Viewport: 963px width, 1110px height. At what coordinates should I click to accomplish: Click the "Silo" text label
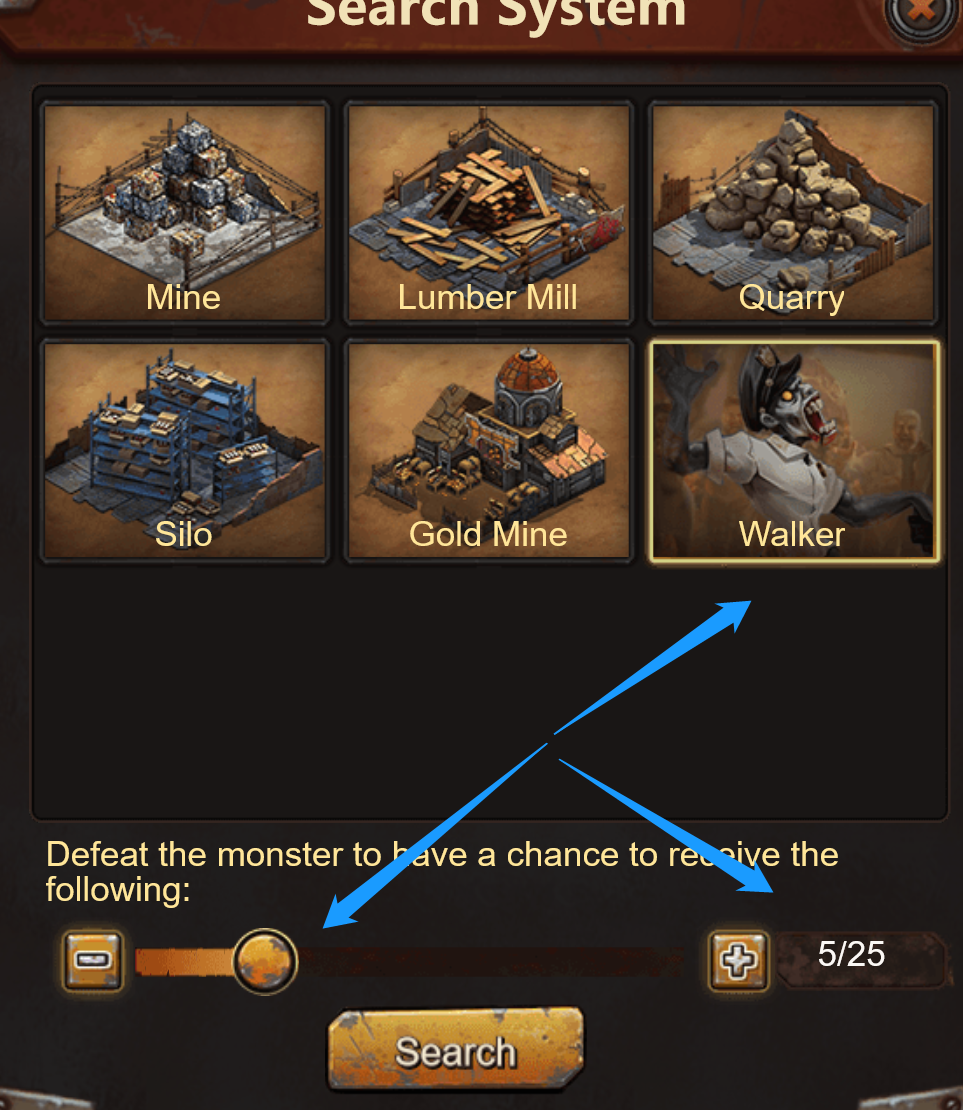point(183,534)
